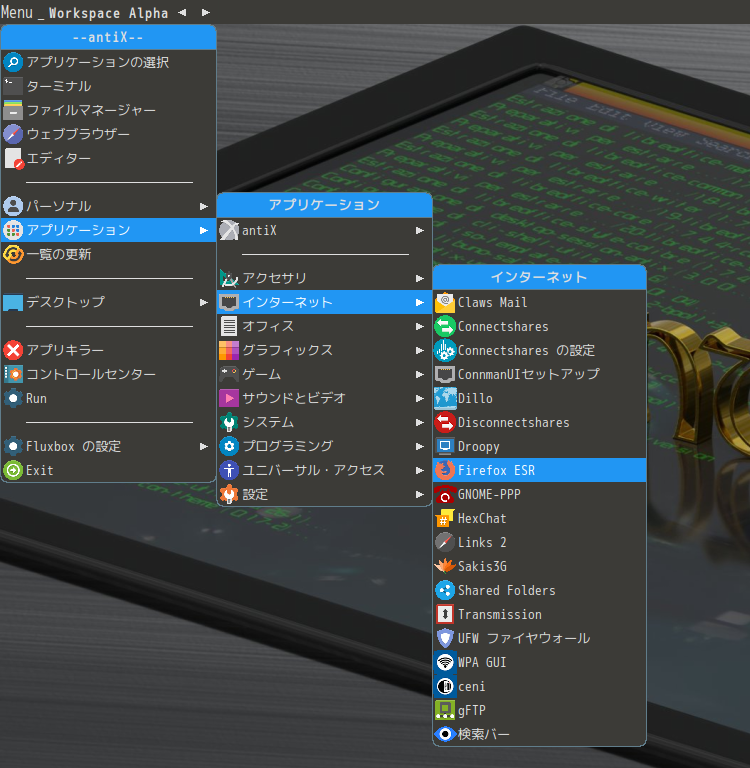This screenshot has width=750, height=768.
Task: Click the Firefox ESR fox icon
Action: click(445, 470)
